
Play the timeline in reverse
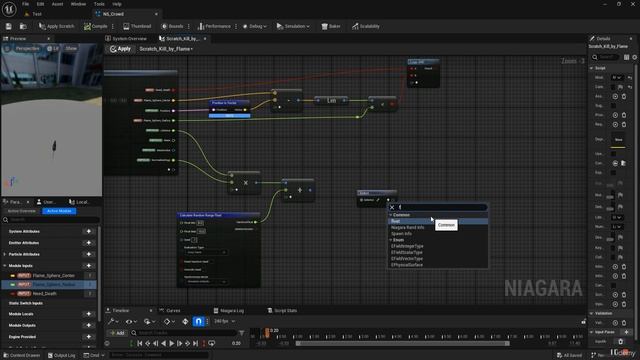click(x=163, y=344)
